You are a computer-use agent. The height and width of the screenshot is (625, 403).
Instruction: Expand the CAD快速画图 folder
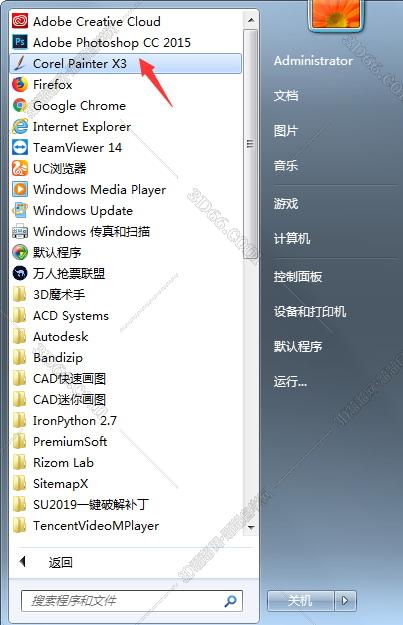pos(59,379)
